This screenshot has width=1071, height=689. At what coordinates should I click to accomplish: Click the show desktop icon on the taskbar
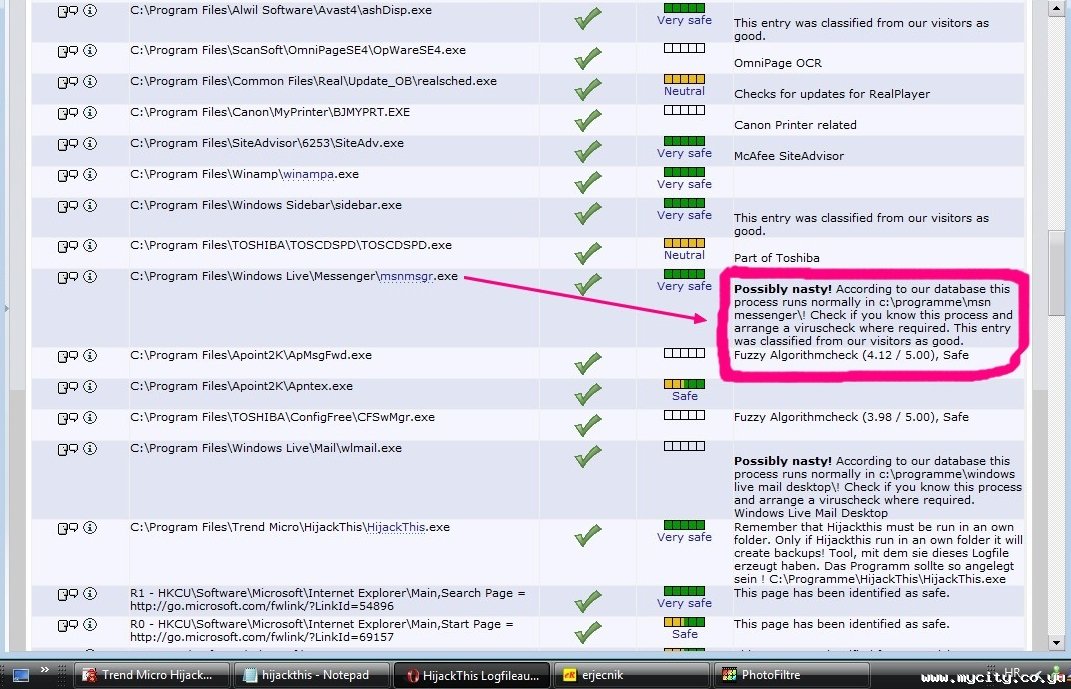tap(20, 675)
